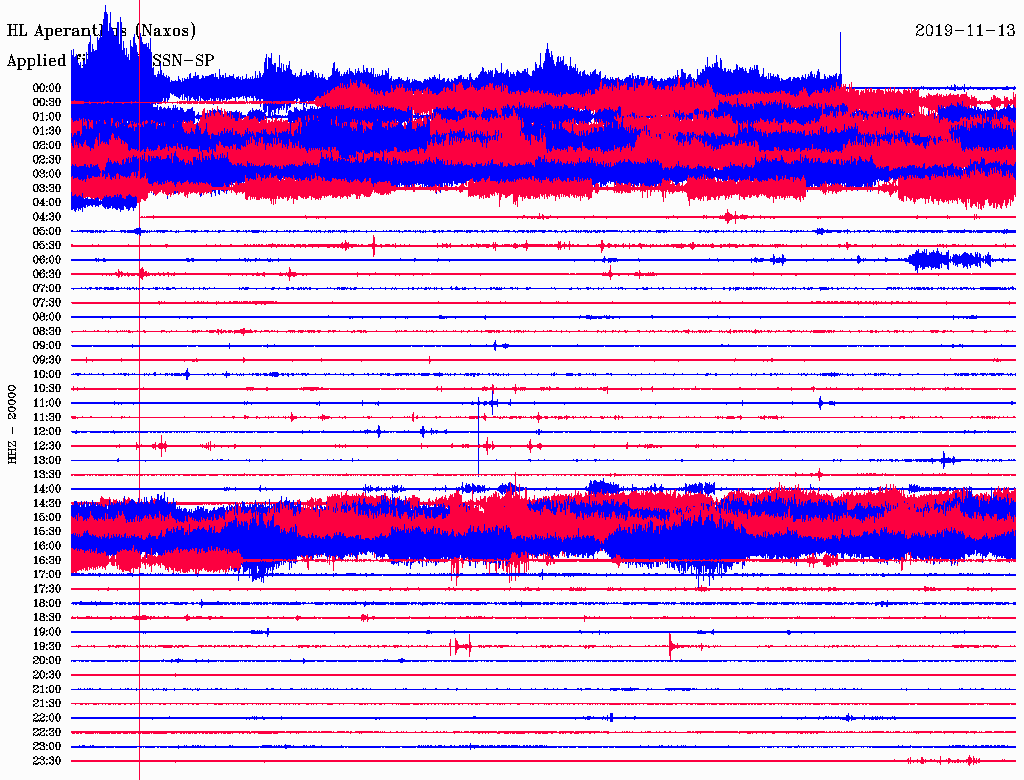Click the 11:00 time label
The width and height of the screenshot is (1024, 780).
[x=47, y=404]
